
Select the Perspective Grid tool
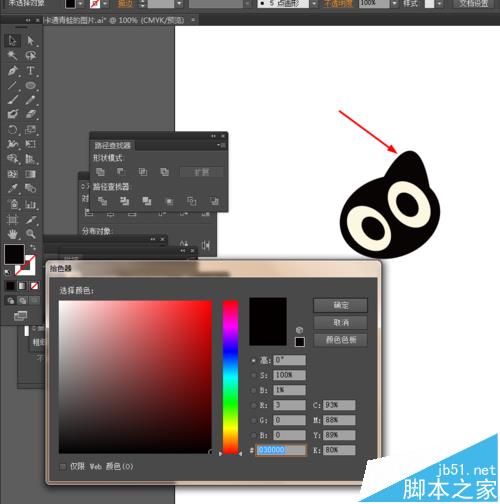(30, 159)
